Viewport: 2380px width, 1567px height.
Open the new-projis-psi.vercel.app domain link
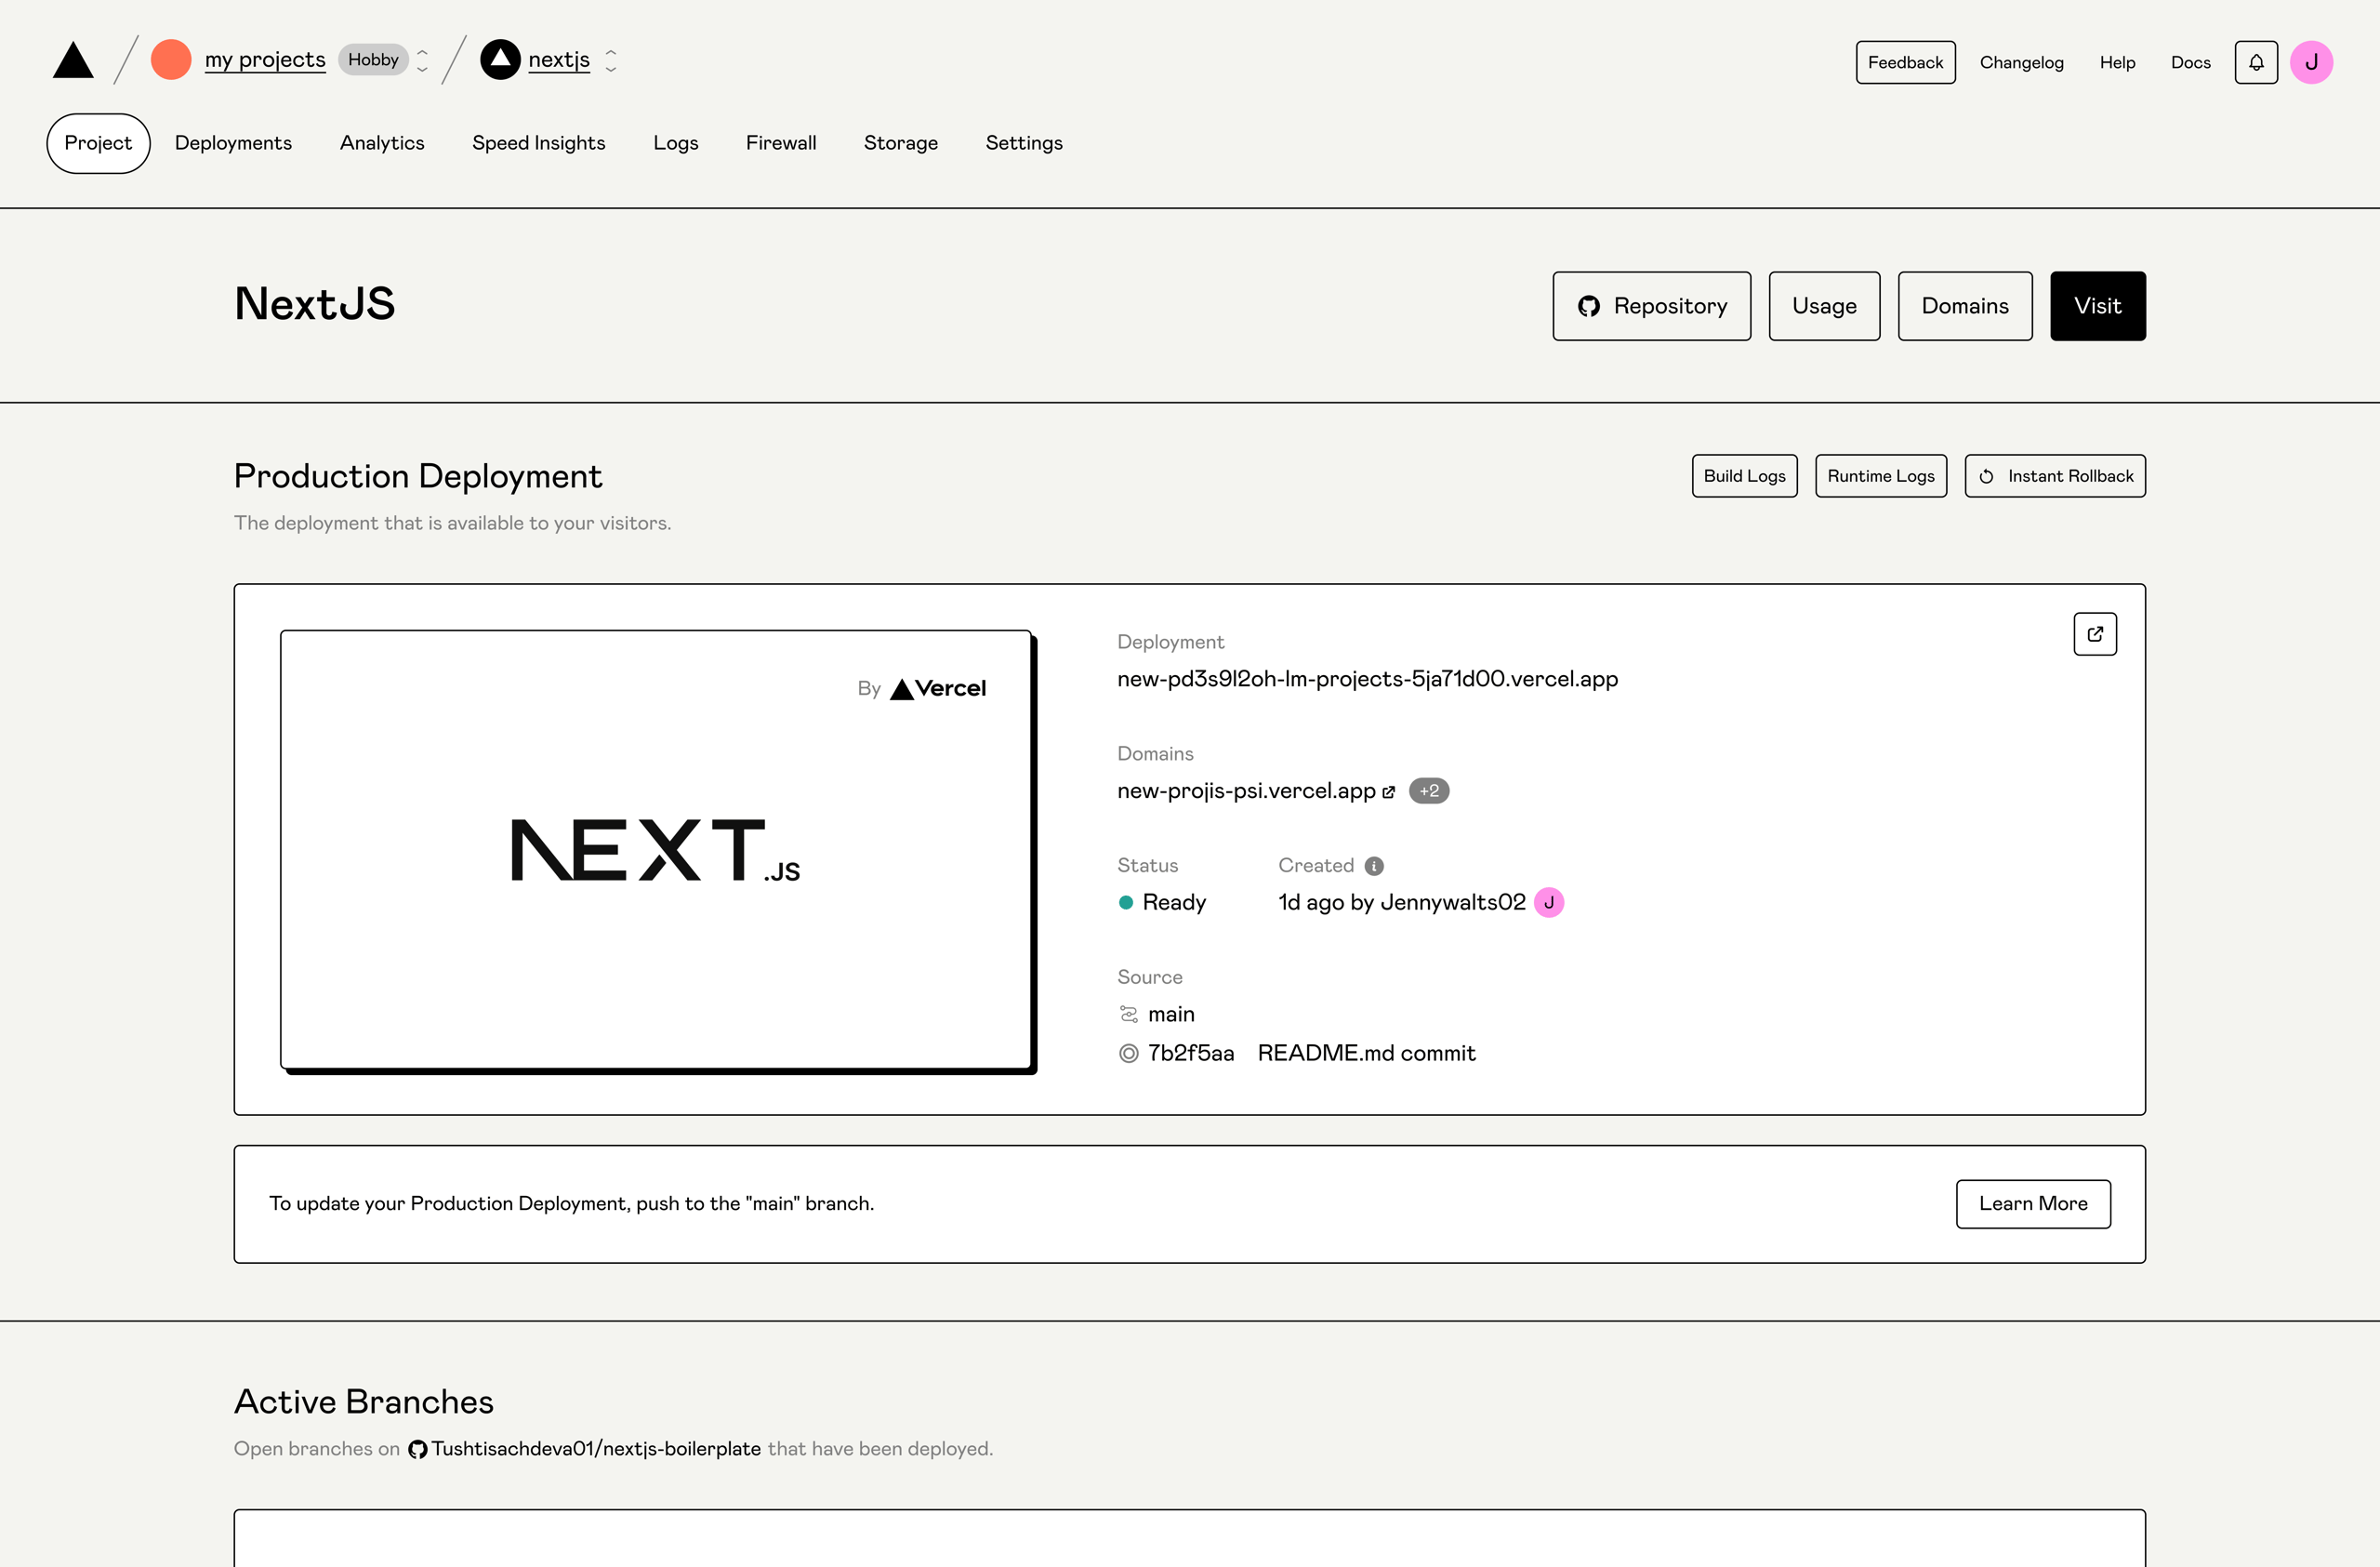click(1246, 791)
